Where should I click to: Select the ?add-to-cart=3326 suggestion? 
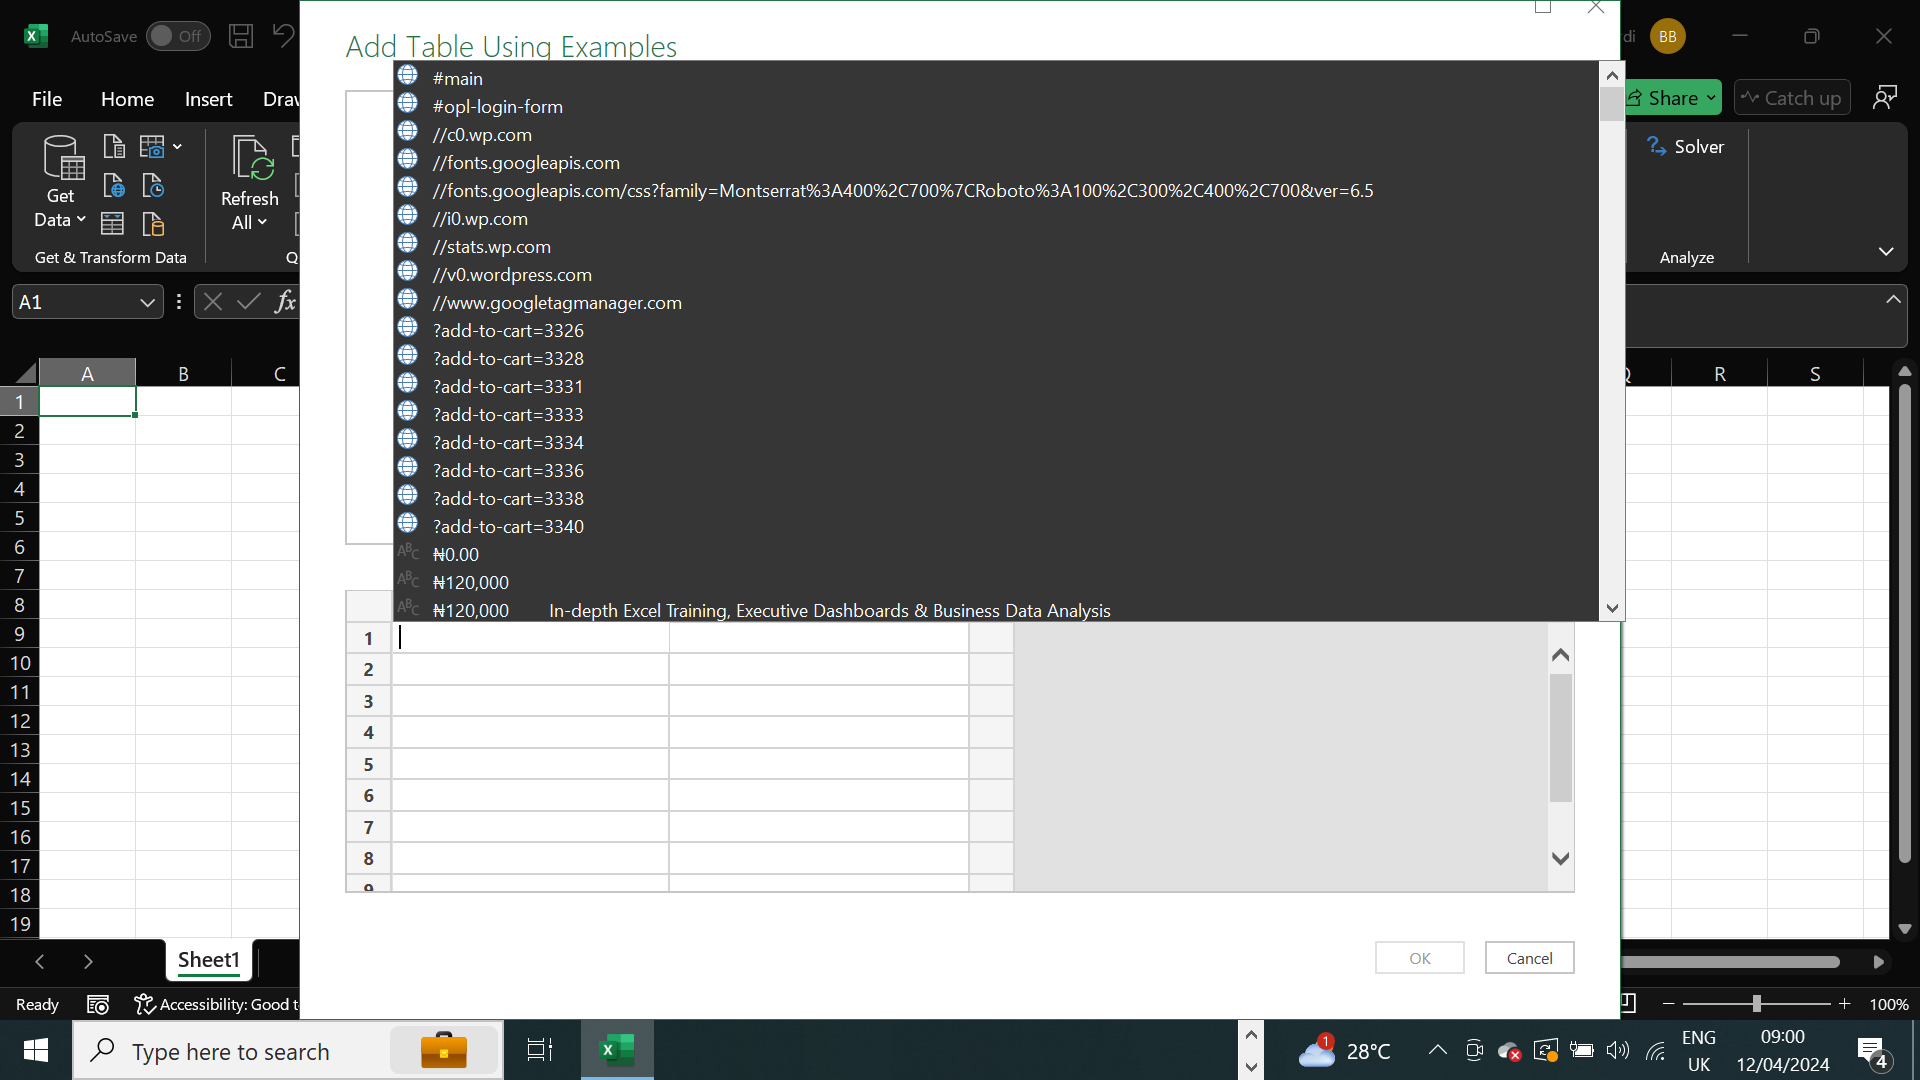508,331
